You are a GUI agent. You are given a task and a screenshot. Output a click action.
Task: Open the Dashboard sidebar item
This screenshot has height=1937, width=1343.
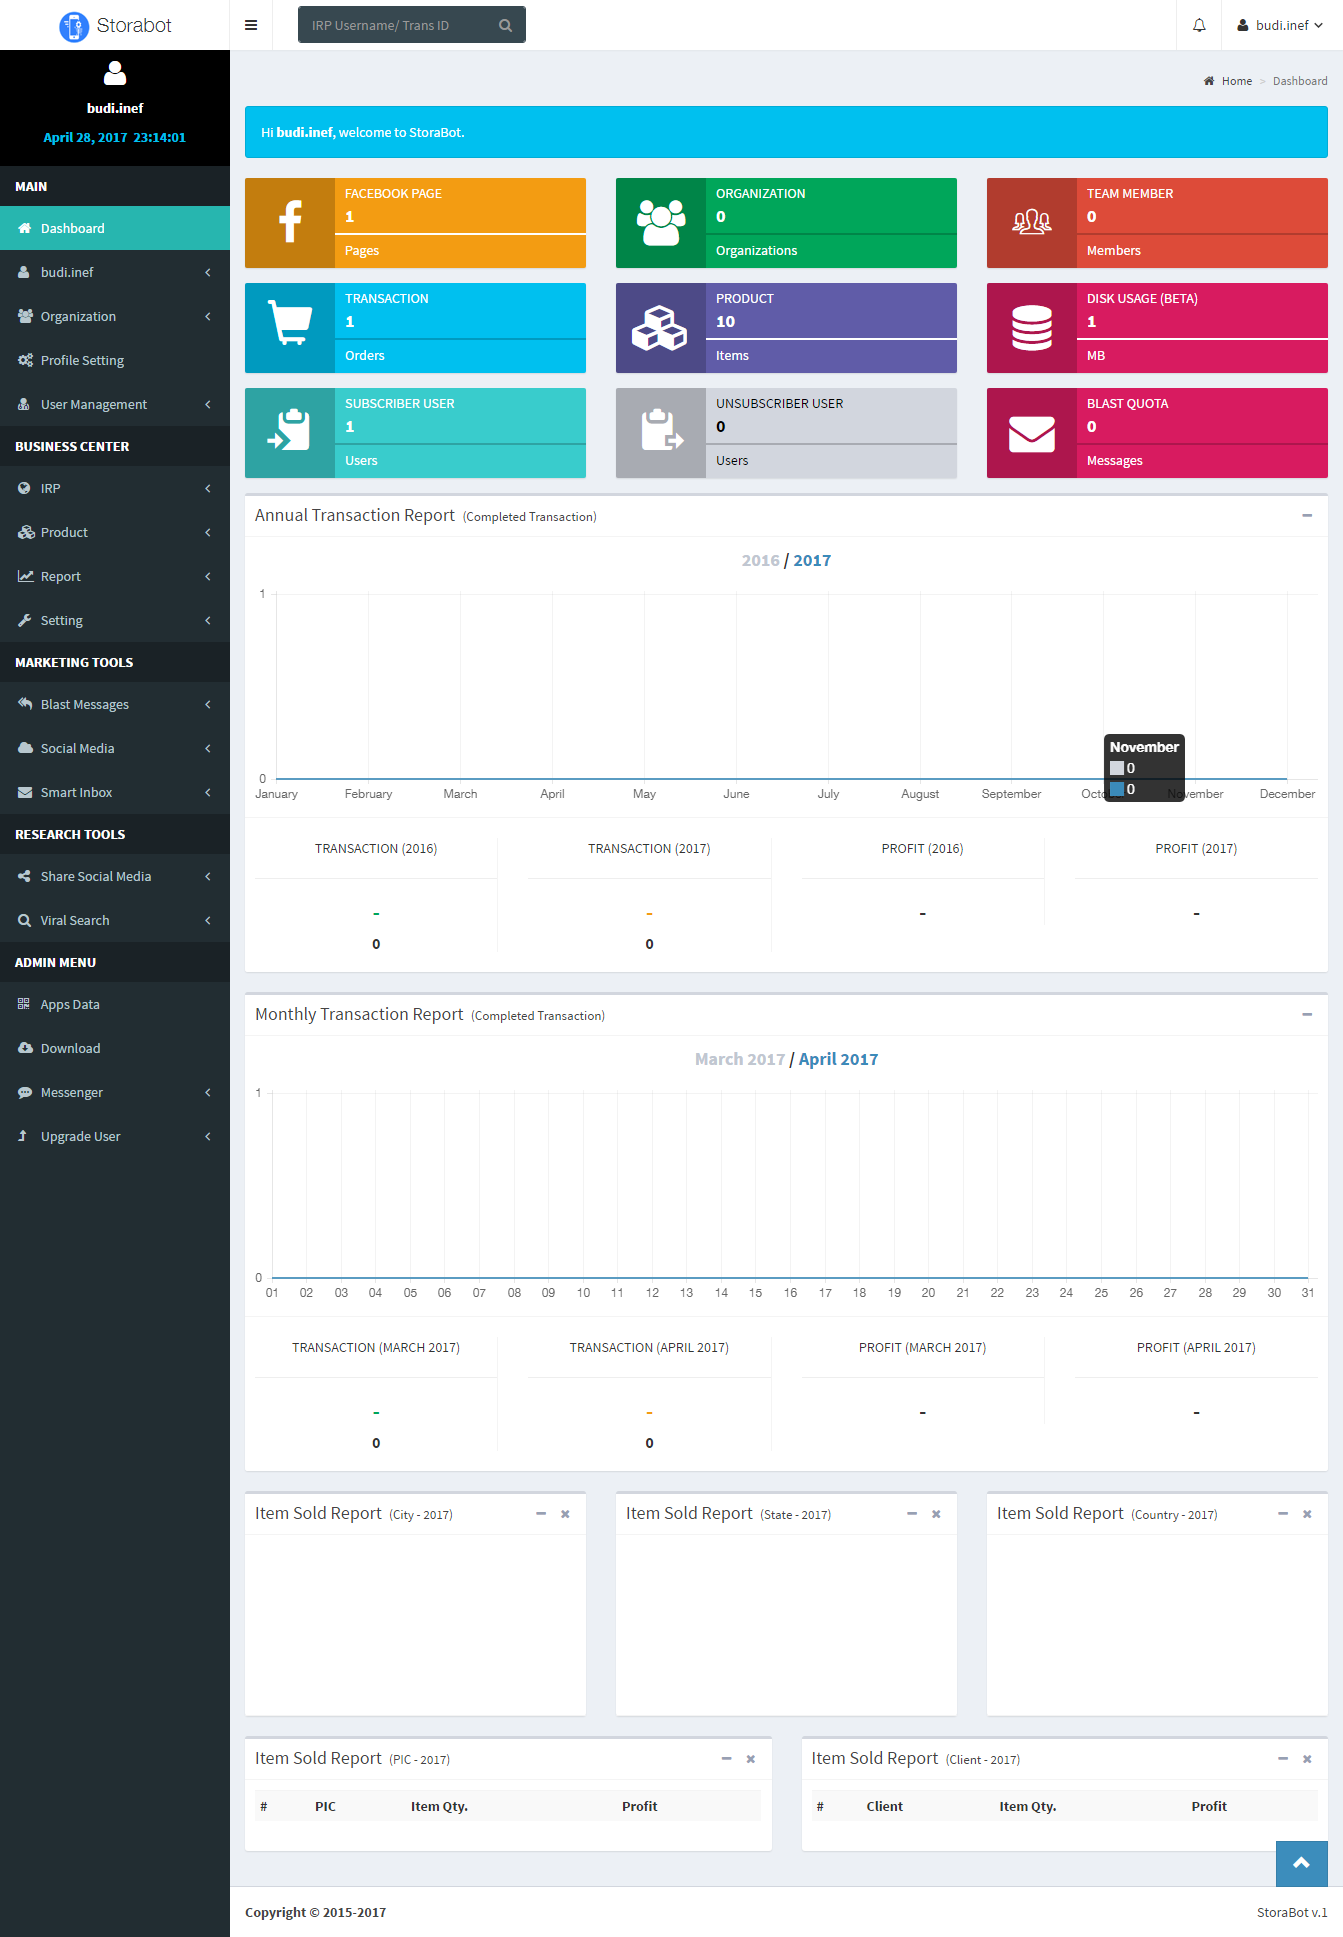coord(115,228)
